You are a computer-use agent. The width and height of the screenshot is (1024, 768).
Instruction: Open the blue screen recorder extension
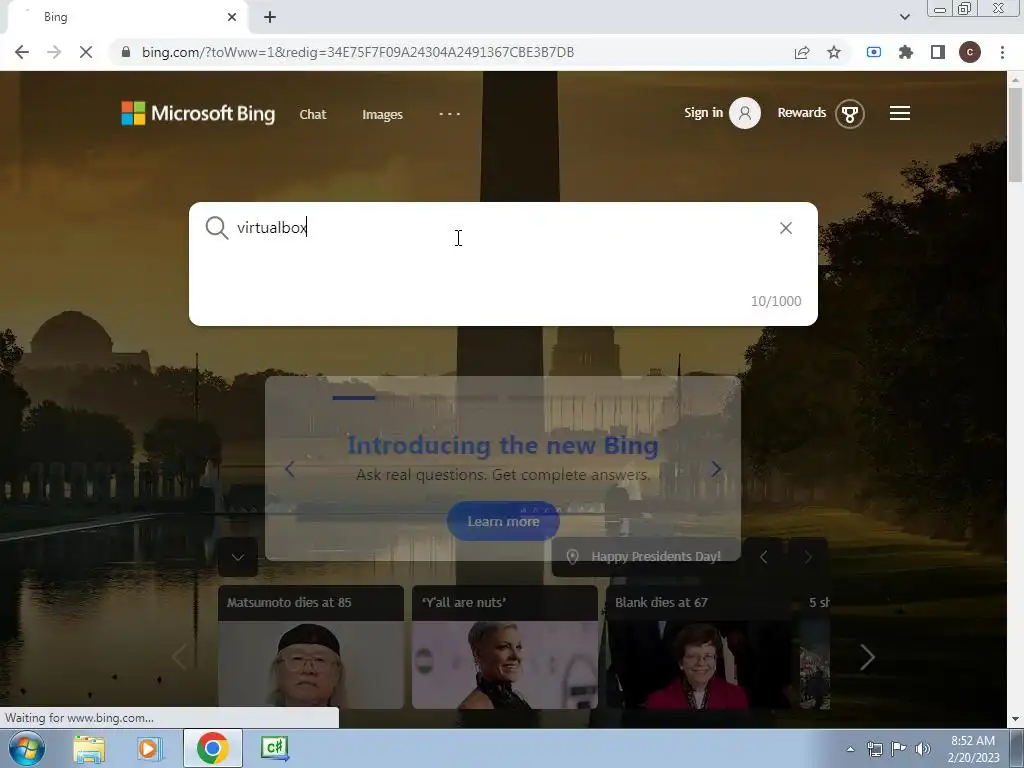[874, 52]
